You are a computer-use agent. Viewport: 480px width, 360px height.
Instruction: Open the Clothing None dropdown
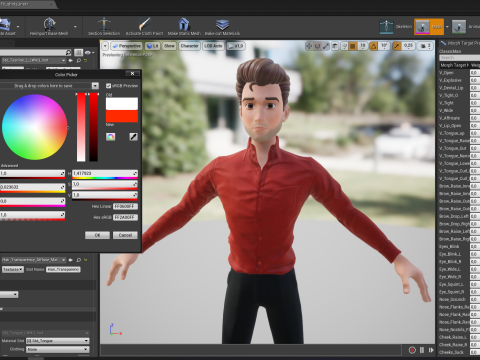pos(58,349)
